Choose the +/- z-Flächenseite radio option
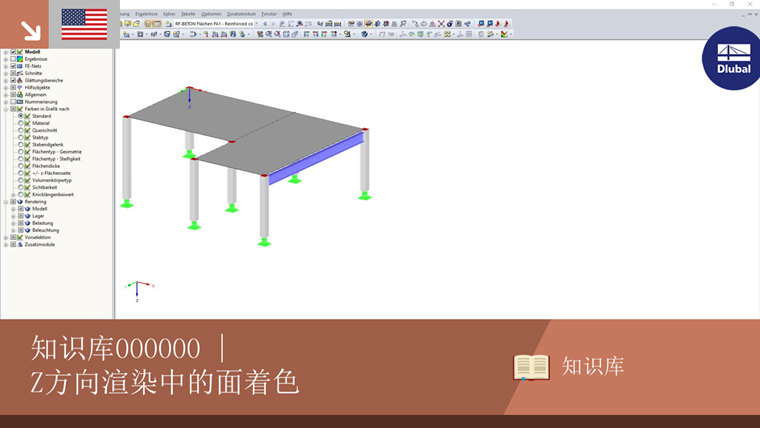 (20, 173)
